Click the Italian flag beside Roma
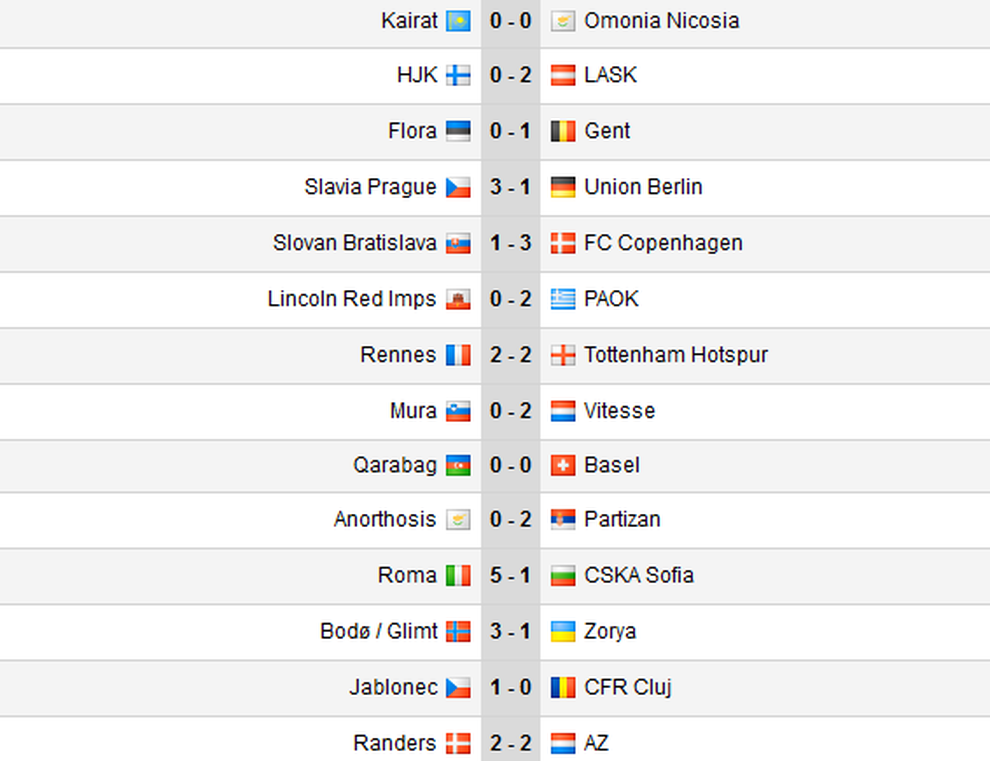This screenshot has width=990, height=761. pyautogui.click(x=458, y=576)
